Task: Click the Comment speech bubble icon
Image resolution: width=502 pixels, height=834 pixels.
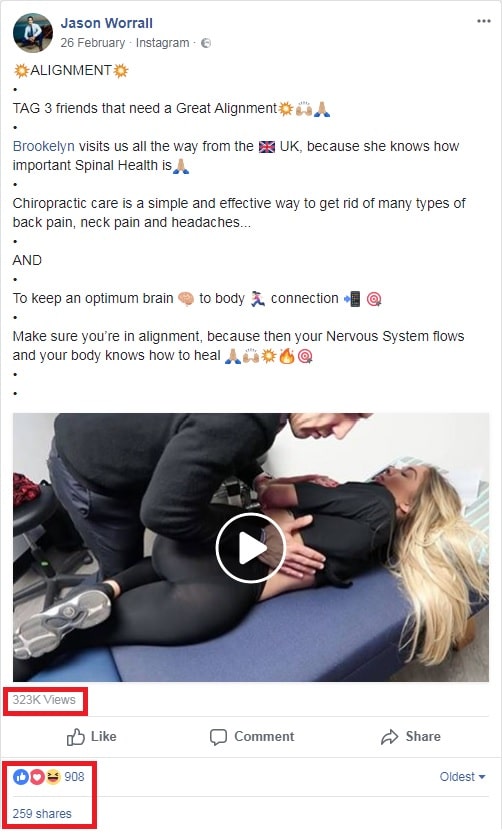Action: [x=218, y=737]
